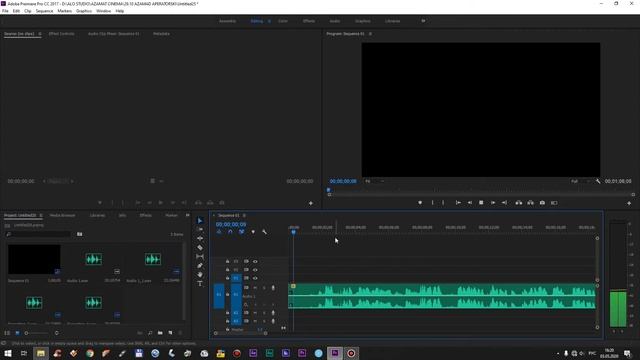Toggle A1 source patch button
640x360 pixels.
219,295
